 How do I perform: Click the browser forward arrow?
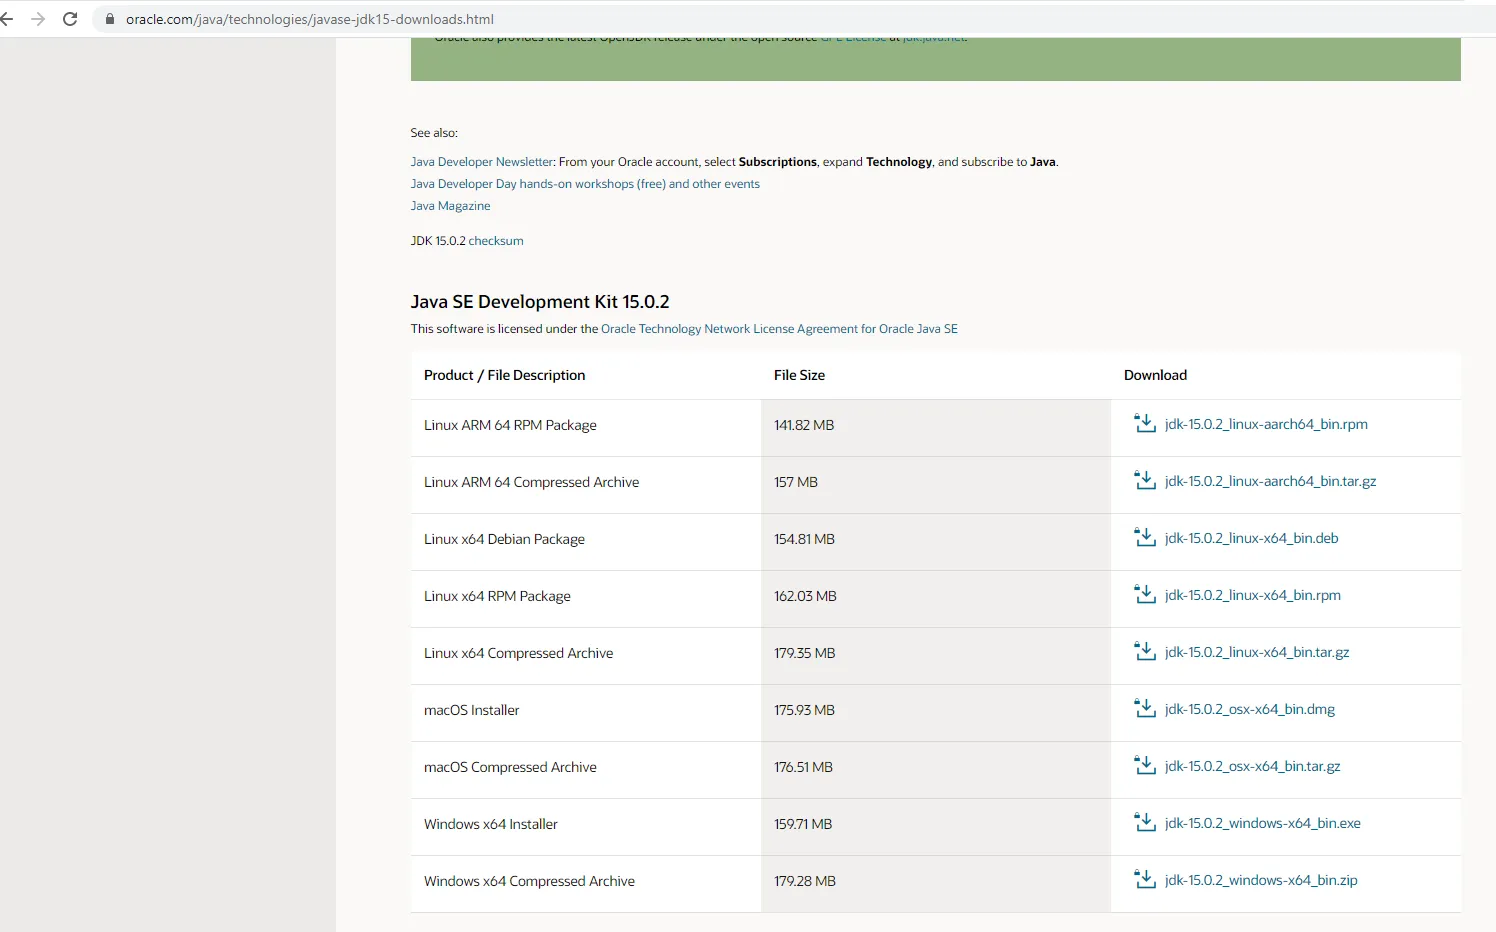tap(38, 19)
